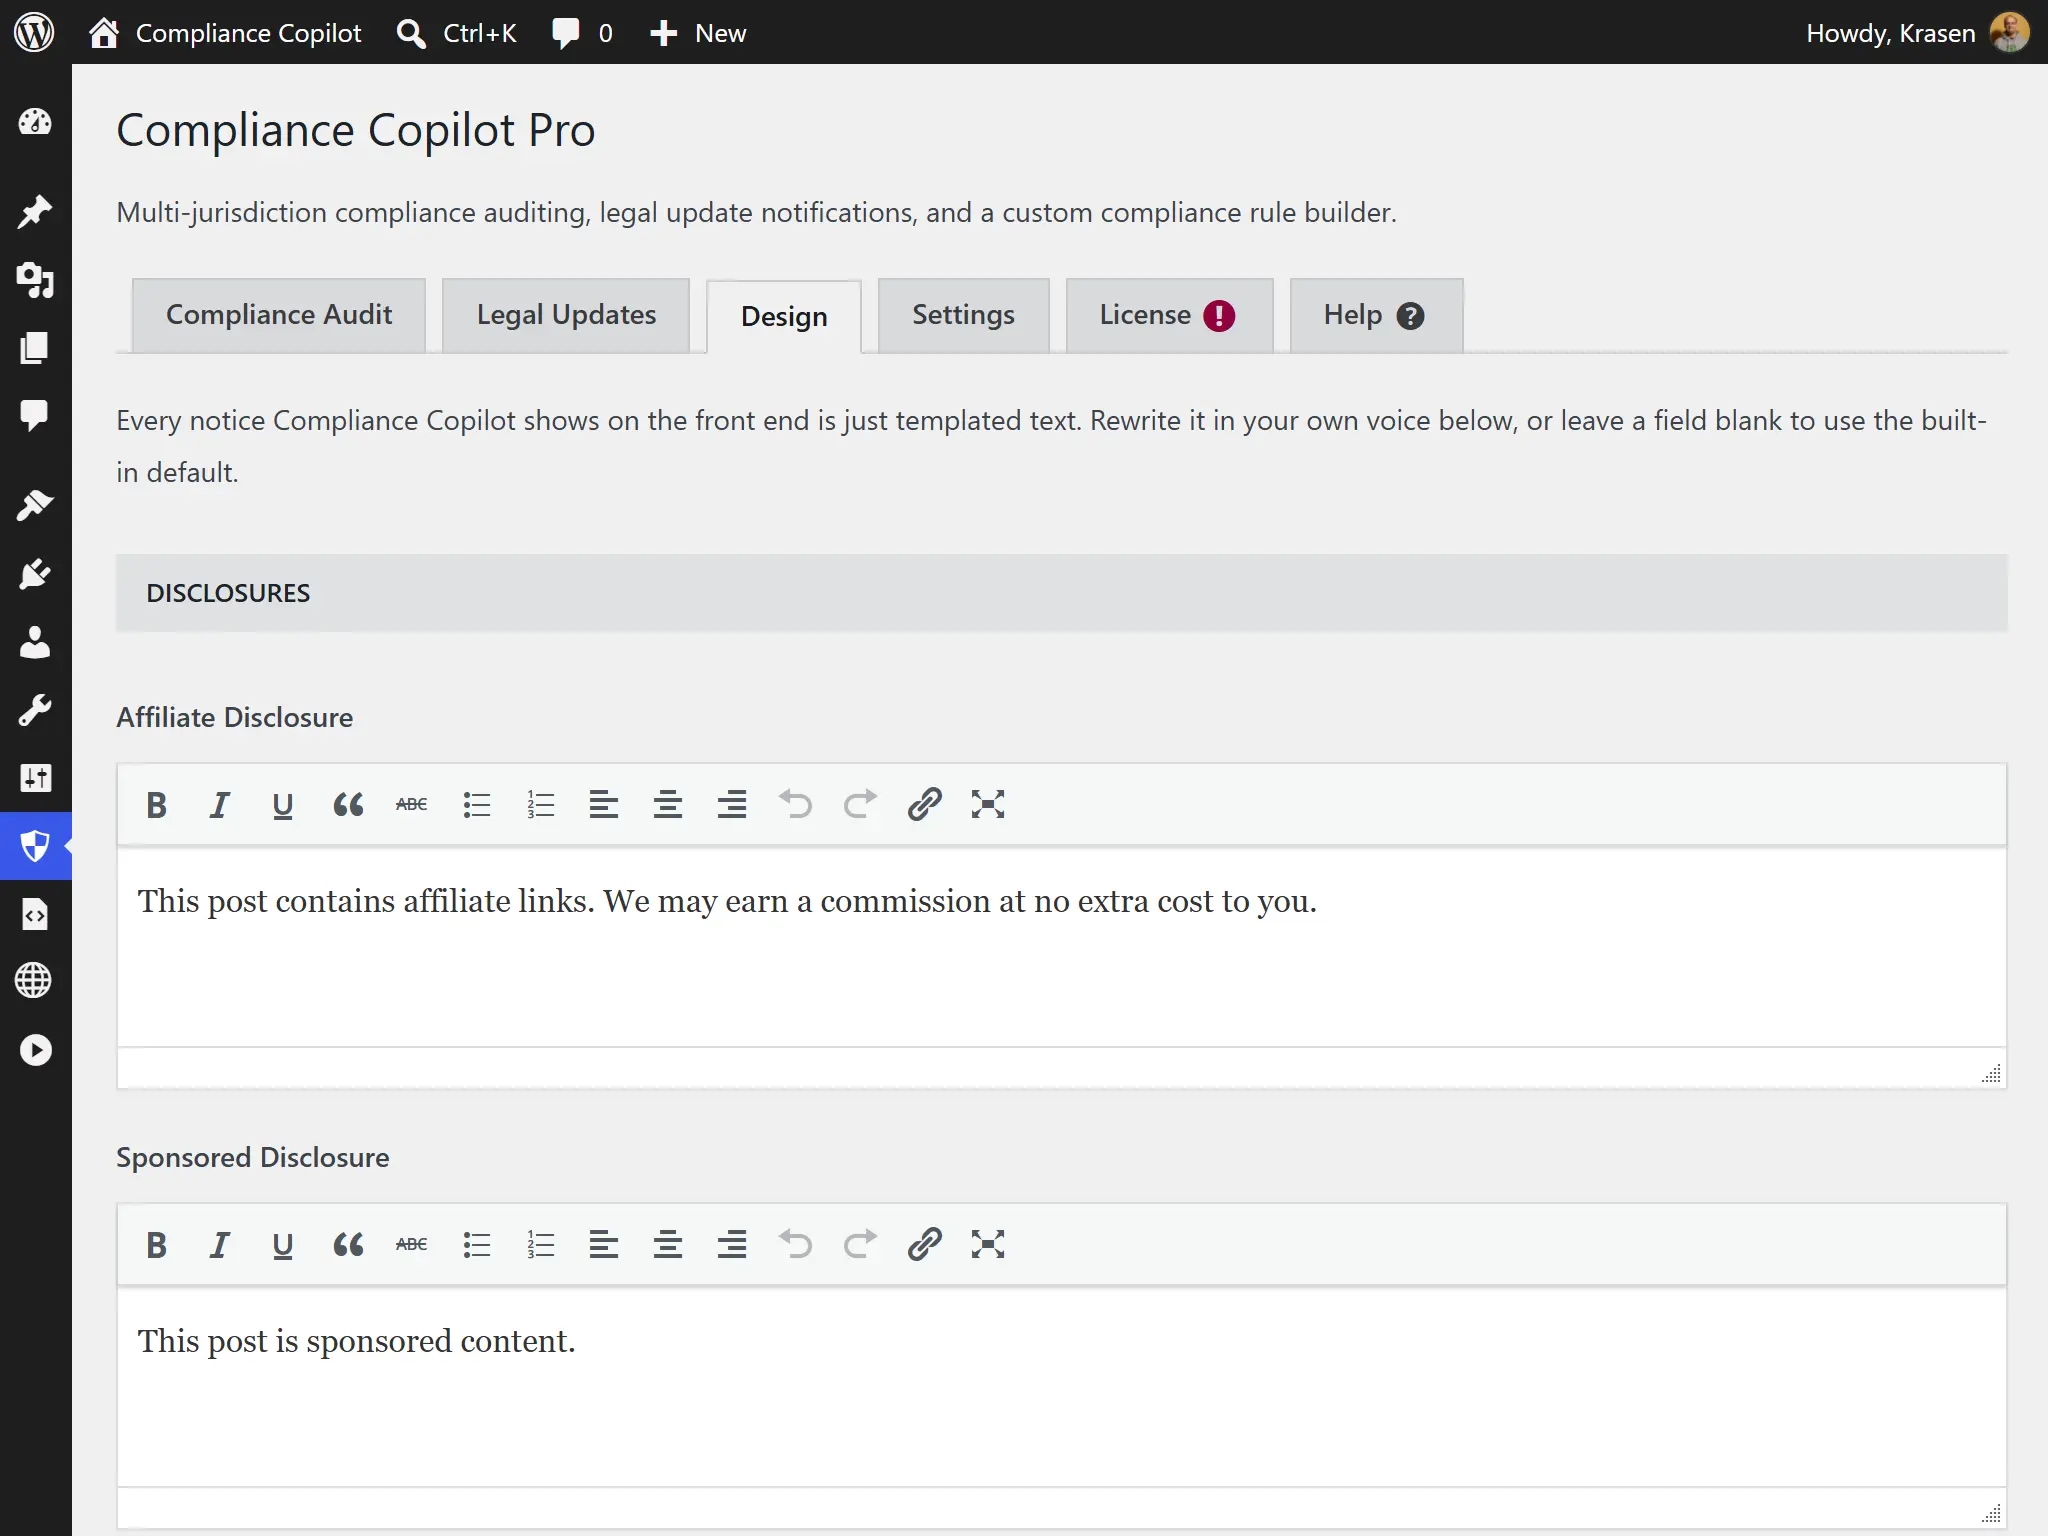Switch to the Compliance Audit tab
Image resolution: width=2048 pixels, height=1536 pixels.
[279, 315]
